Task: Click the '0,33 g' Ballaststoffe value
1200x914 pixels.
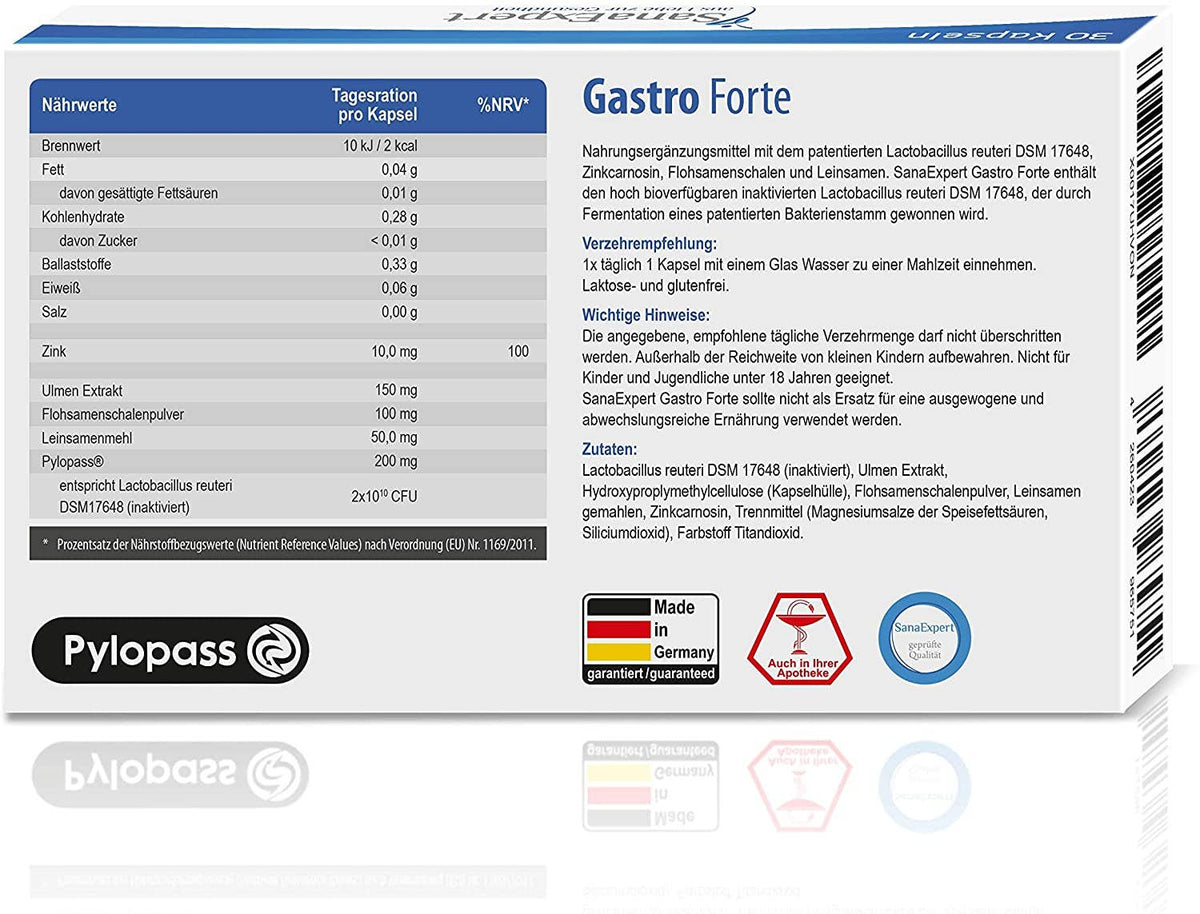Action: [399, 265]
